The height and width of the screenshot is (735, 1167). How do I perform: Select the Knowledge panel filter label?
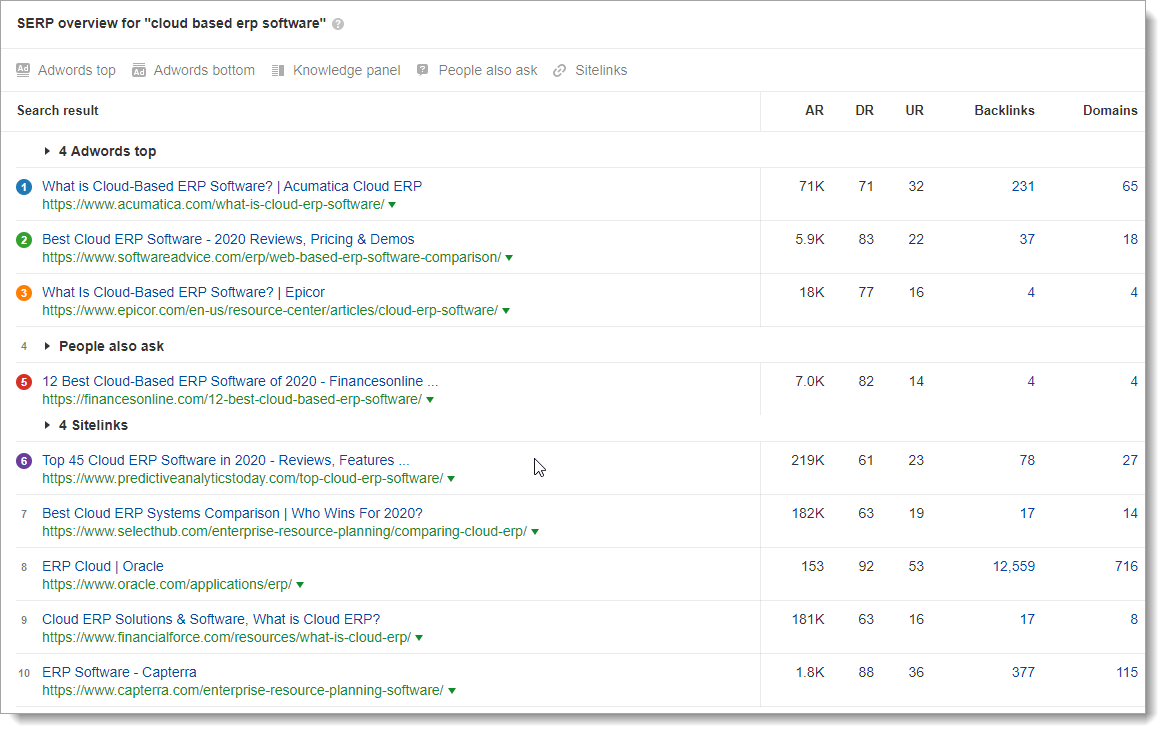(347, 70)
